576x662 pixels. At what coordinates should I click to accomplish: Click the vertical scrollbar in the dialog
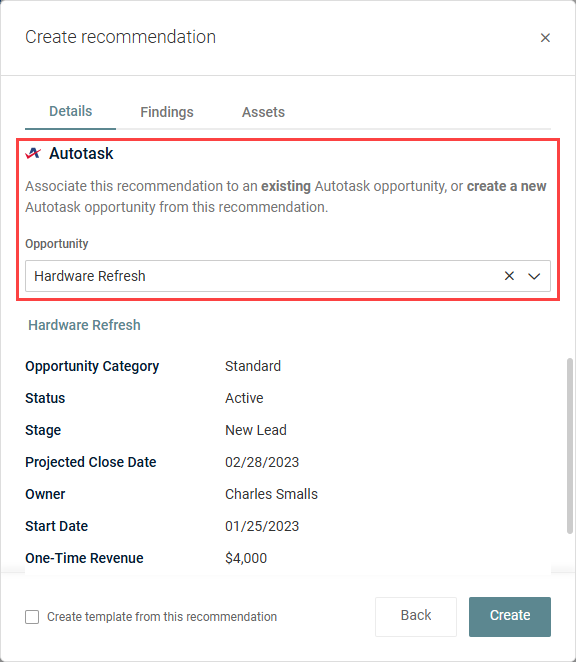pos(570,446)
